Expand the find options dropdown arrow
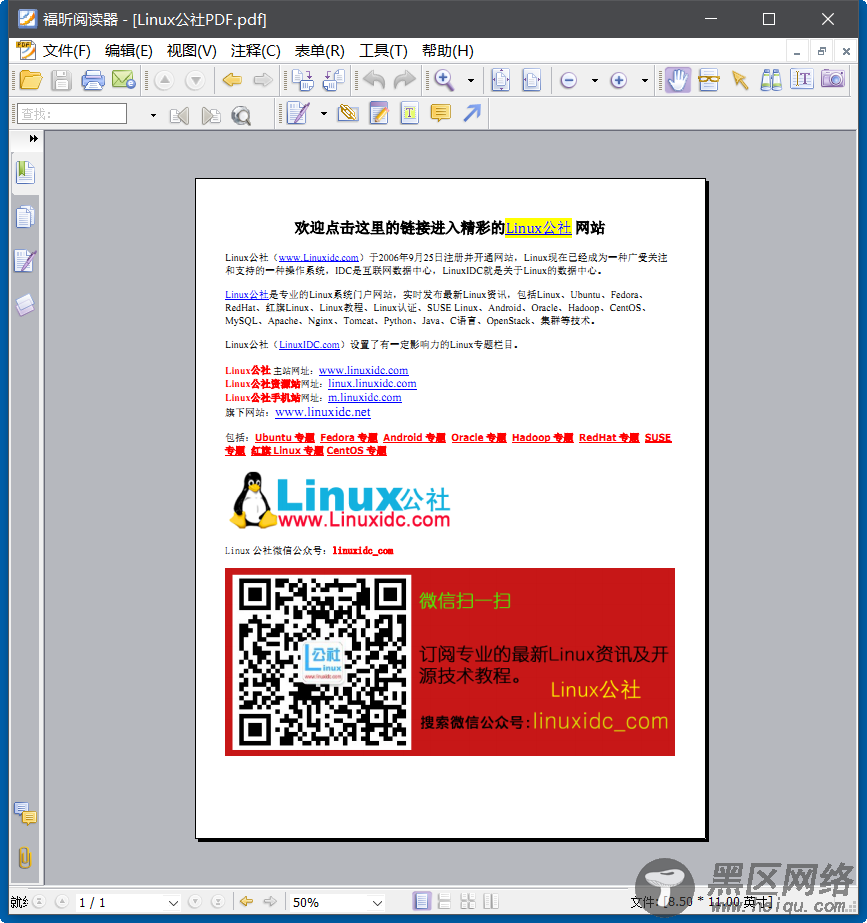The height and width of the screenshot is (923, 867). 153,115
